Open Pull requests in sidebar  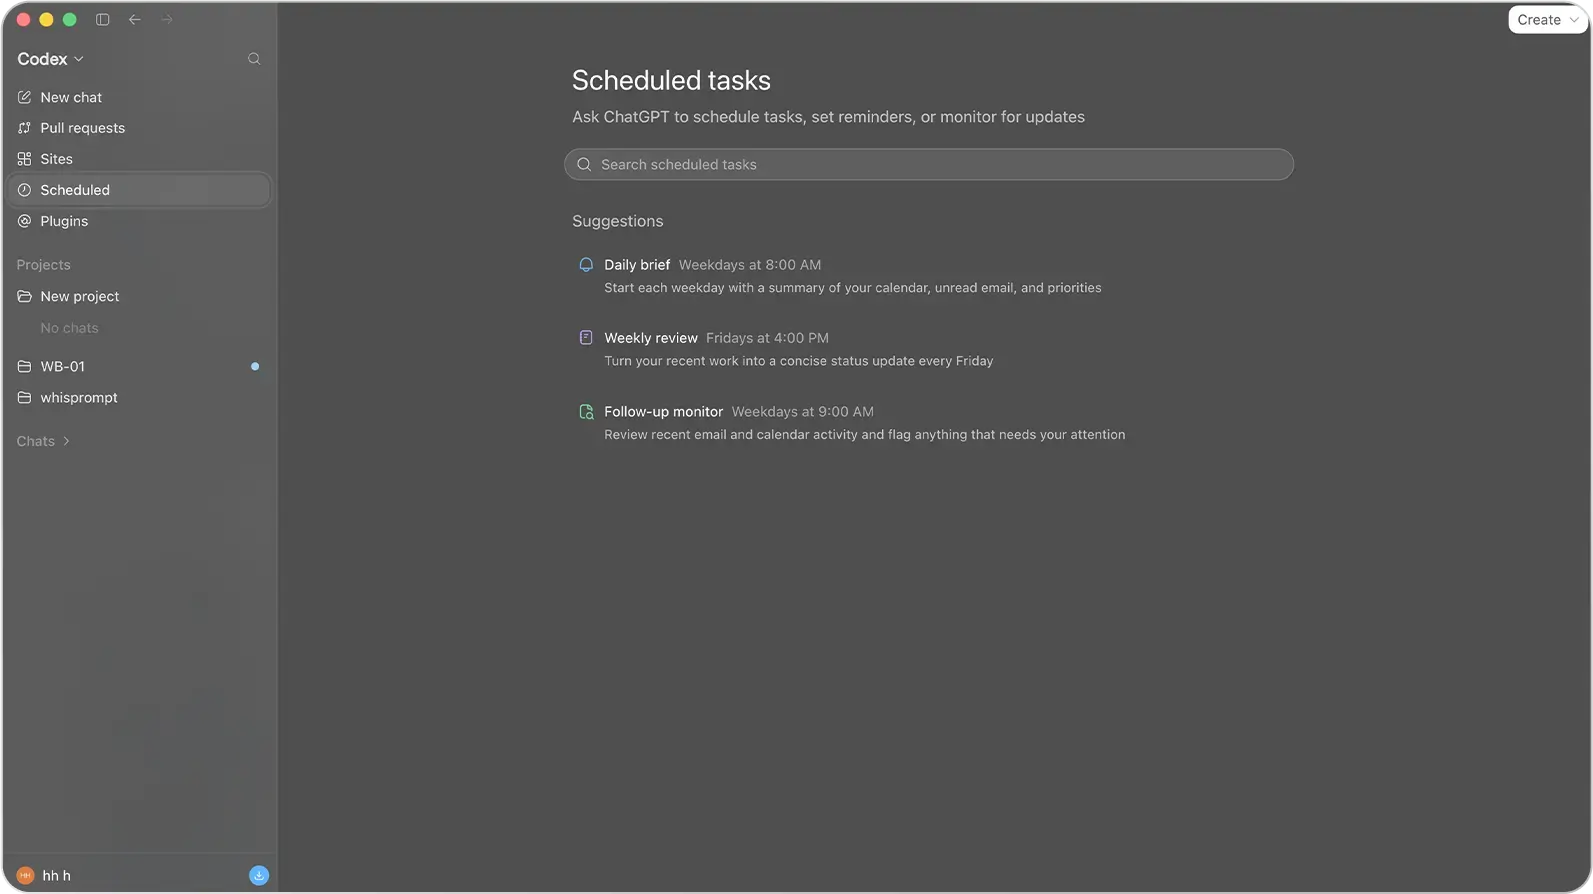click(139, 128)
